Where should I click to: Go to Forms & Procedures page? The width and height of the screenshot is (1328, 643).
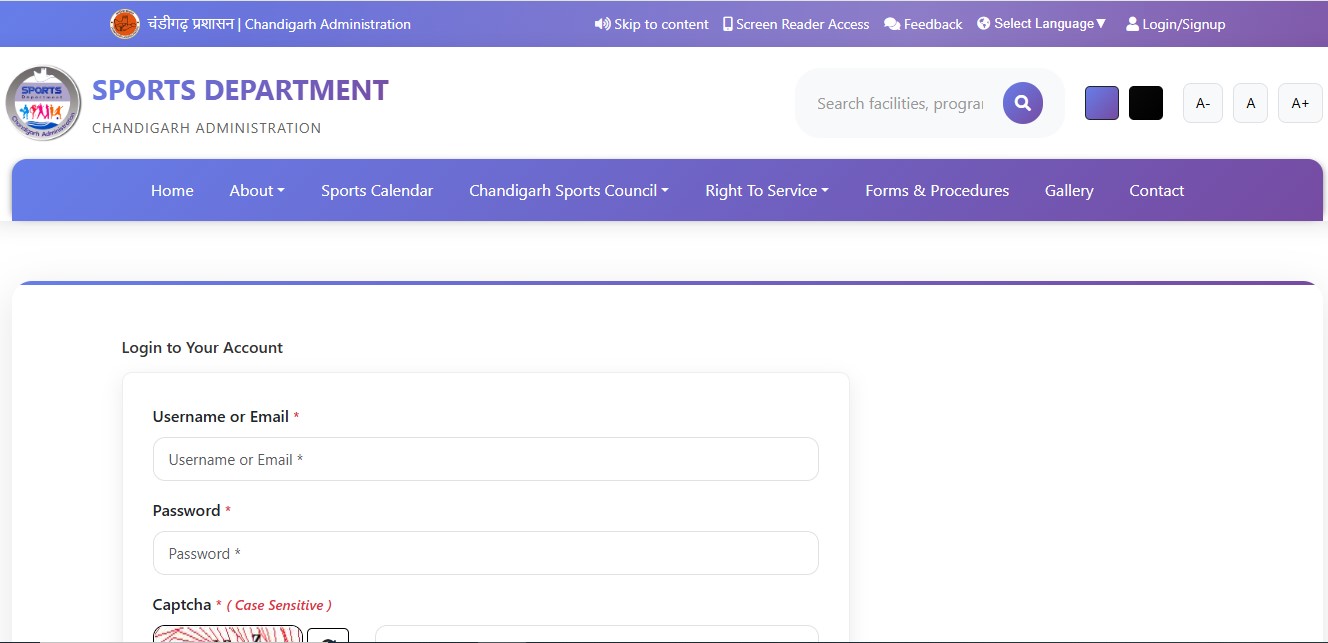click(x=937, y=190)
